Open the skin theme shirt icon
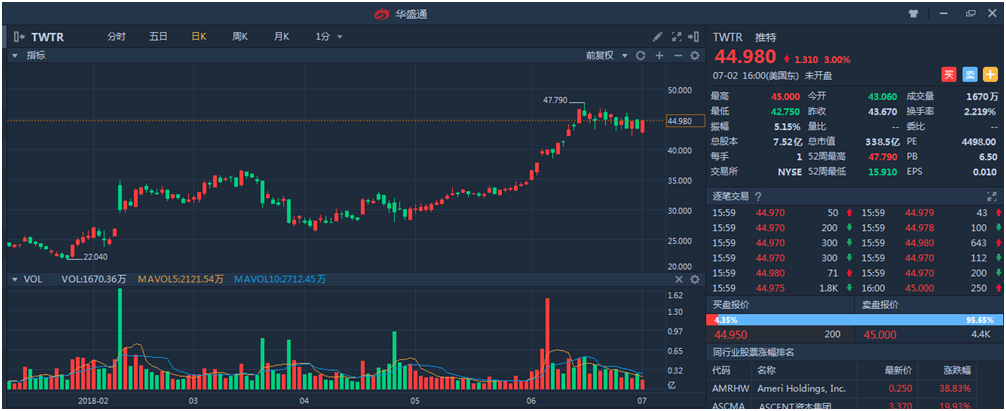The width and height of the screenshot is (1006, 411). (913, 14)
